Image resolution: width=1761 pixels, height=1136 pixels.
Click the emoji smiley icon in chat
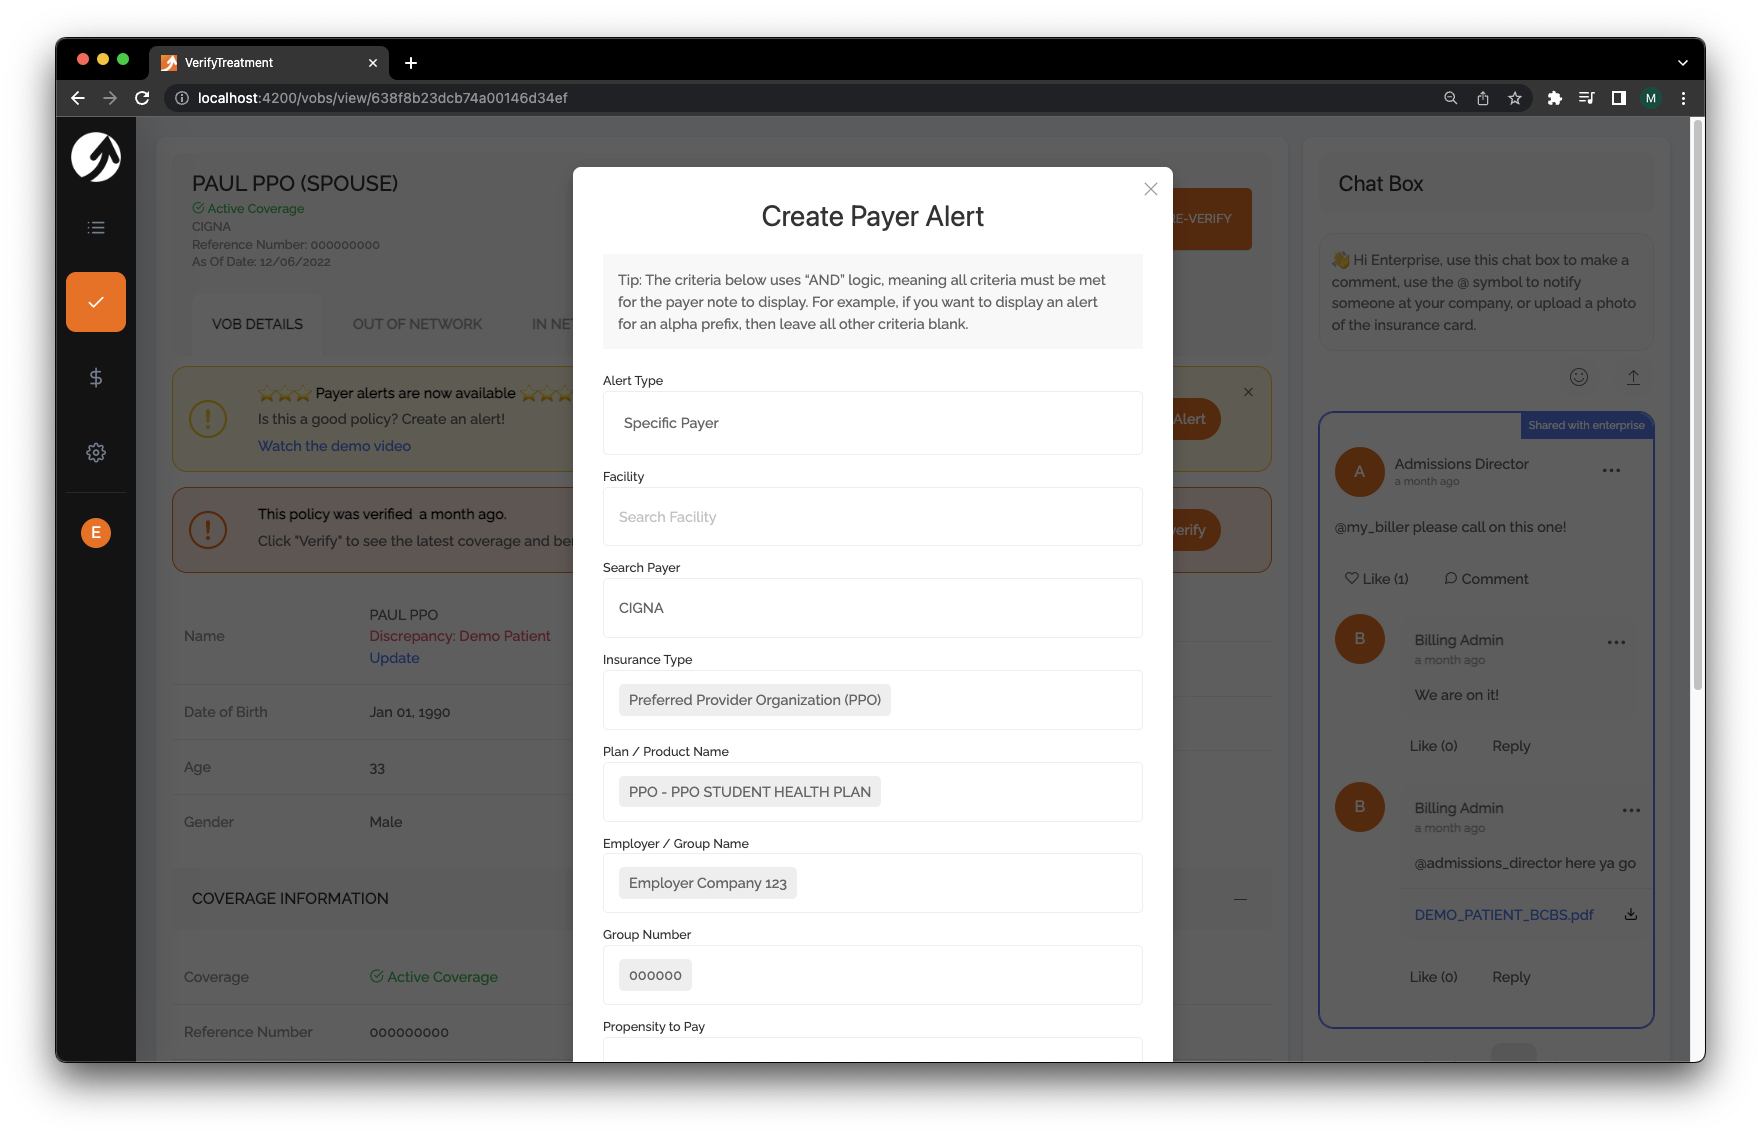coord(1579,377)
